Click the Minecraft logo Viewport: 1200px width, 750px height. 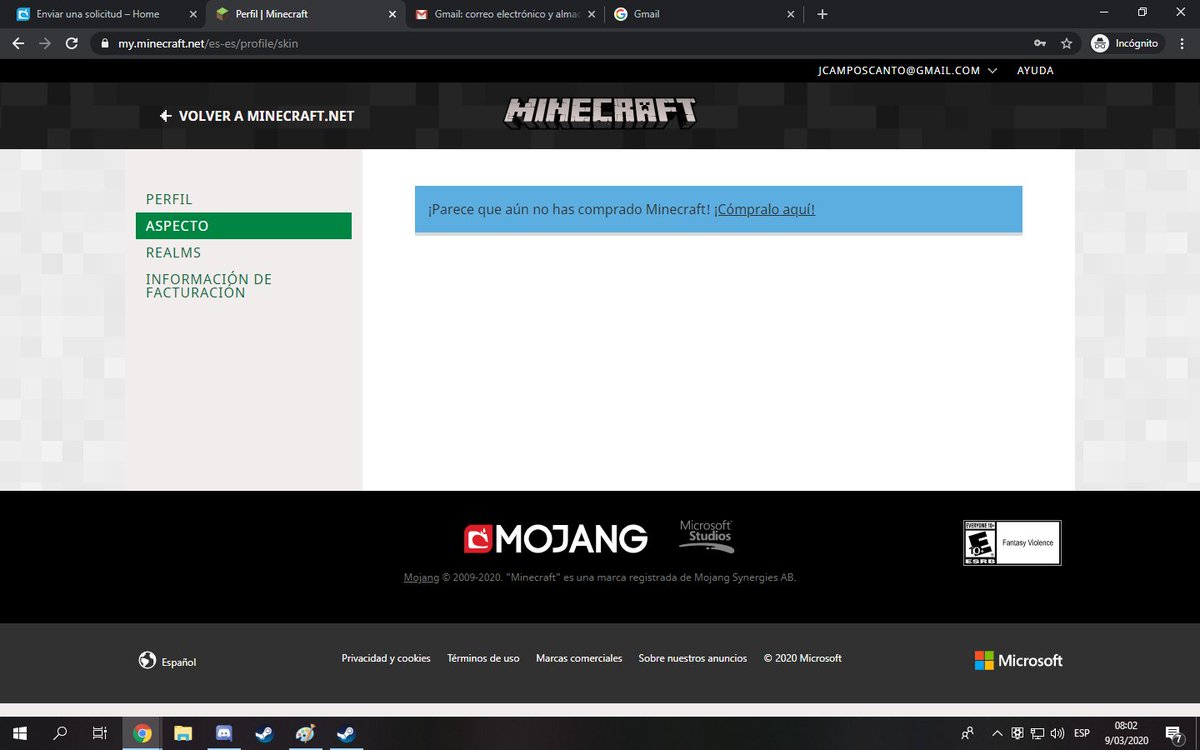(600, 112)
